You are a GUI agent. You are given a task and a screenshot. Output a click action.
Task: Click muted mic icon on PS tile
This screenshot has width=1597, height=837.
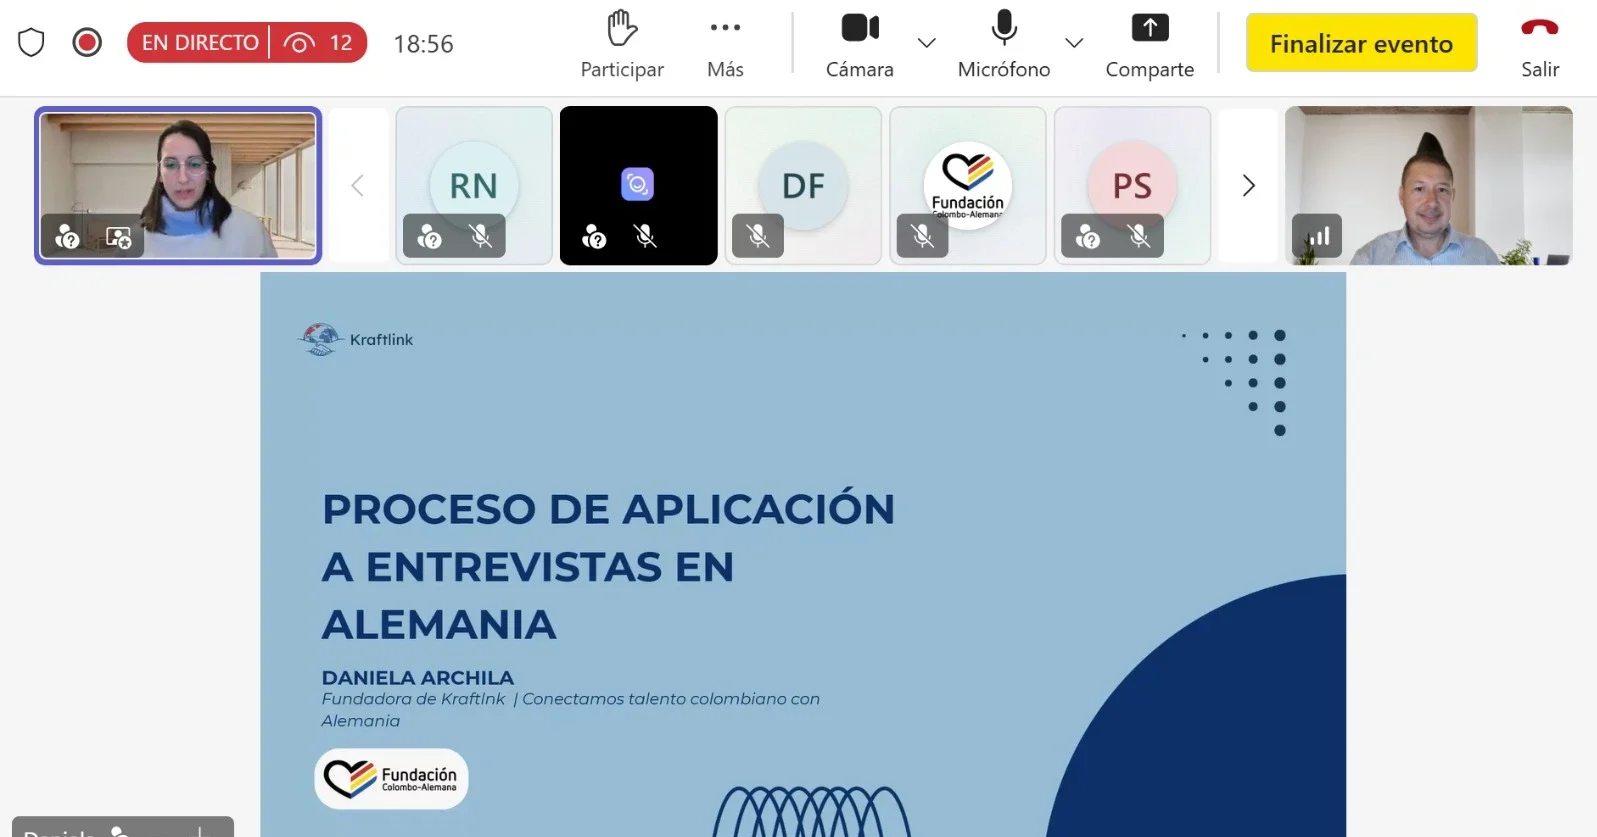1138,237
